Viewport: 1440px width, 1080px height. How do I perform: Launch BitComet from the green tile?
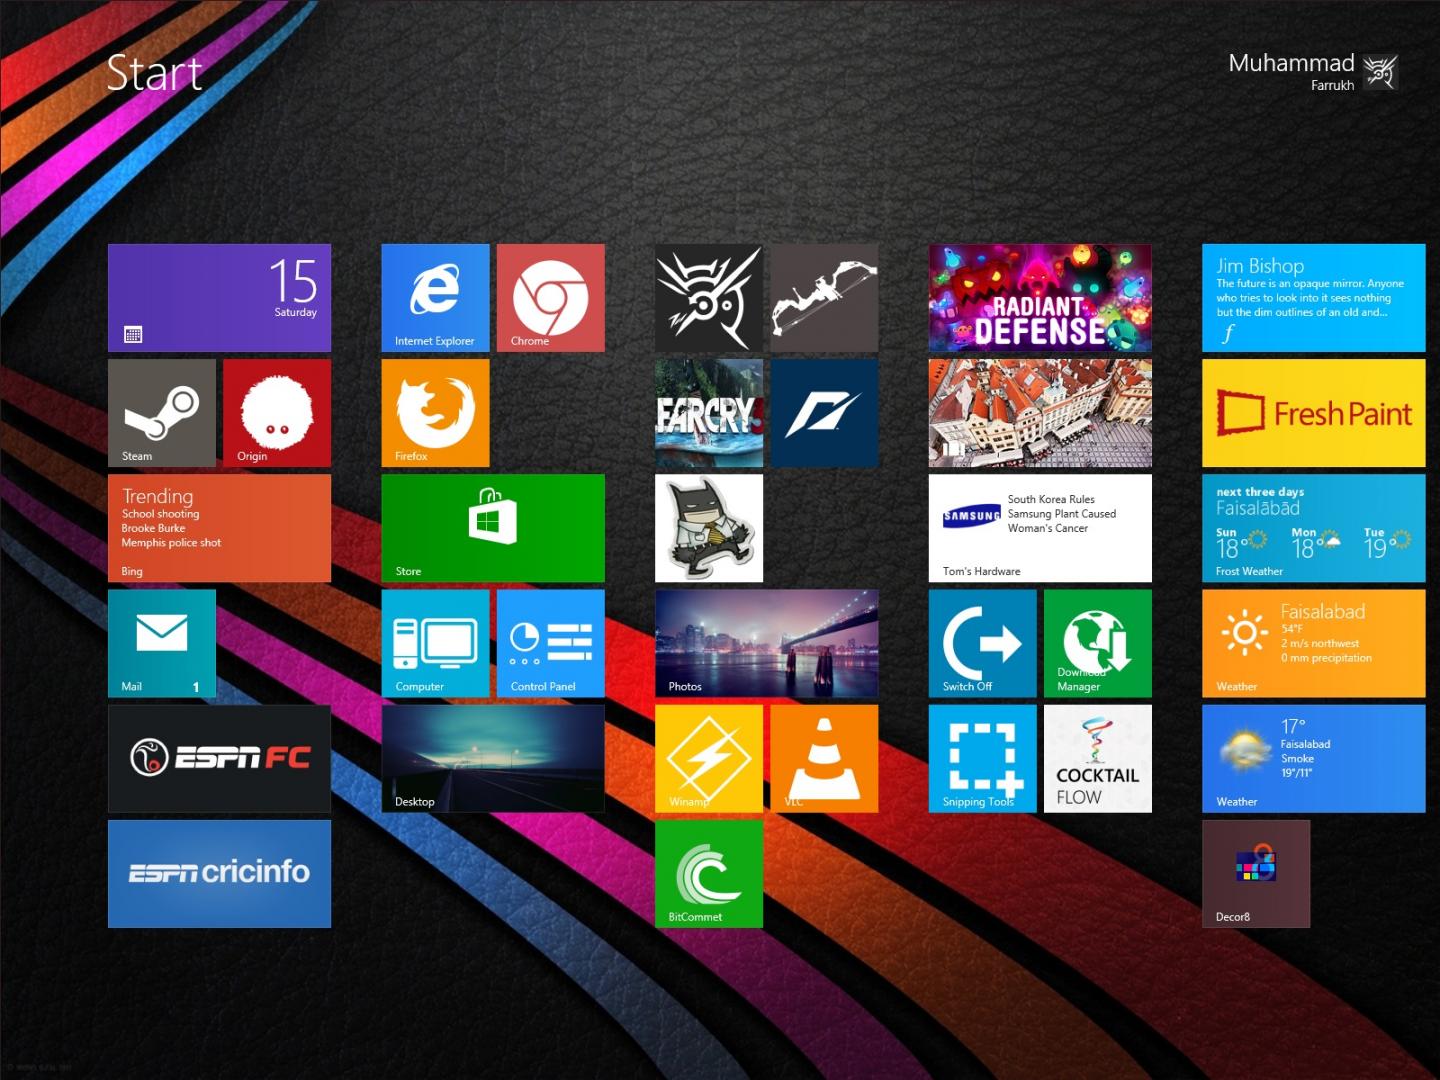(x=708, y=873)
